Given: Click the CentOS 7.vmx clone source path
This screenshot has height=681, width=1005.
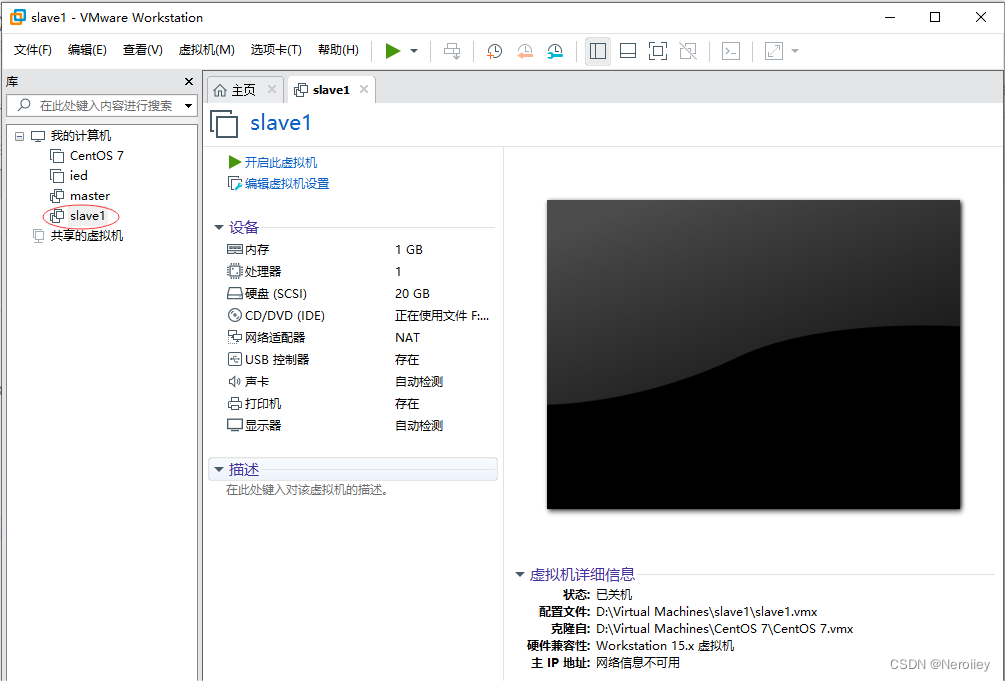Looking at the screenshot, I should pos(724,629).
